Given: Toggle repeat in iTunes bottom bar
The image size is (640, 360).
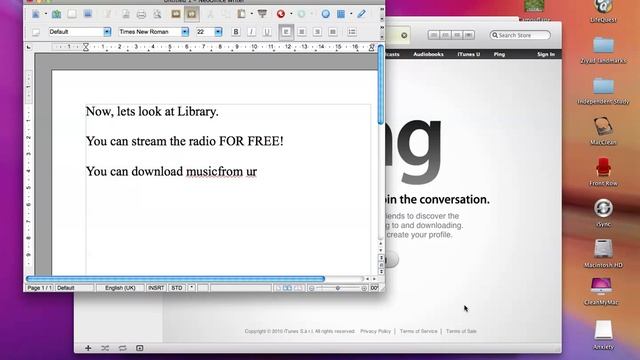Looking at the screenshot, I should tap(122, 348).
